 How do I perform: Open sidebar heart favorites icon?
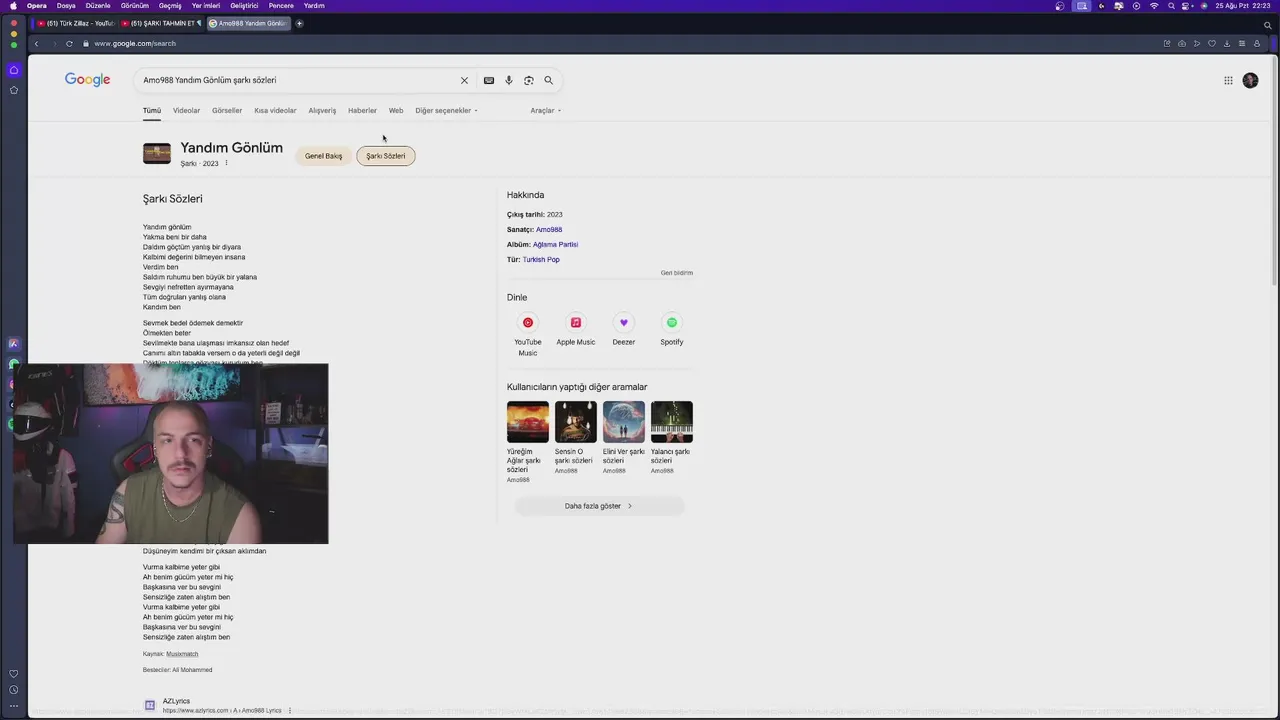point(14,673)
